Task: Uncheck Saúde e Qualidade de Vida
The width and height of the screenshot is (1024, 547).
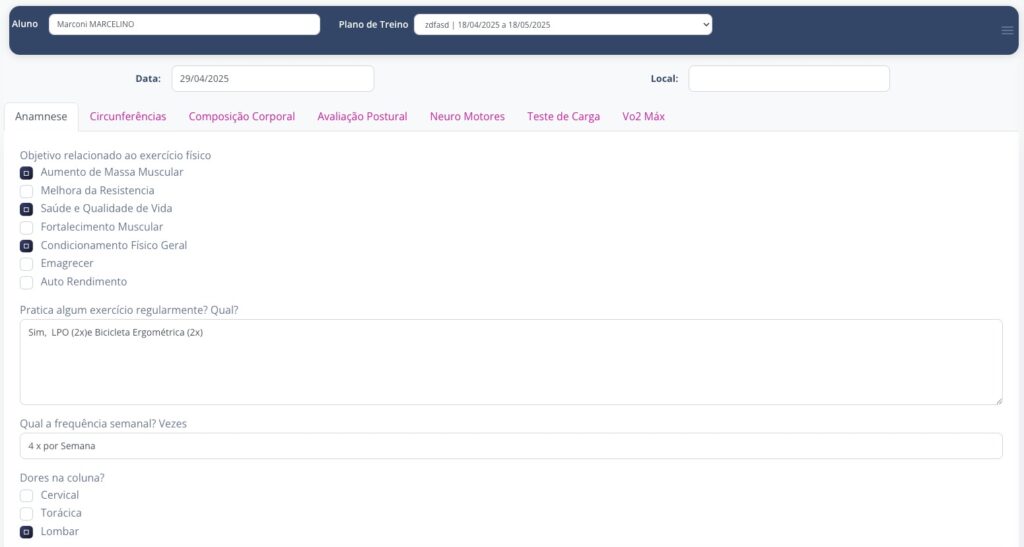Action: (x=27, y=209)
